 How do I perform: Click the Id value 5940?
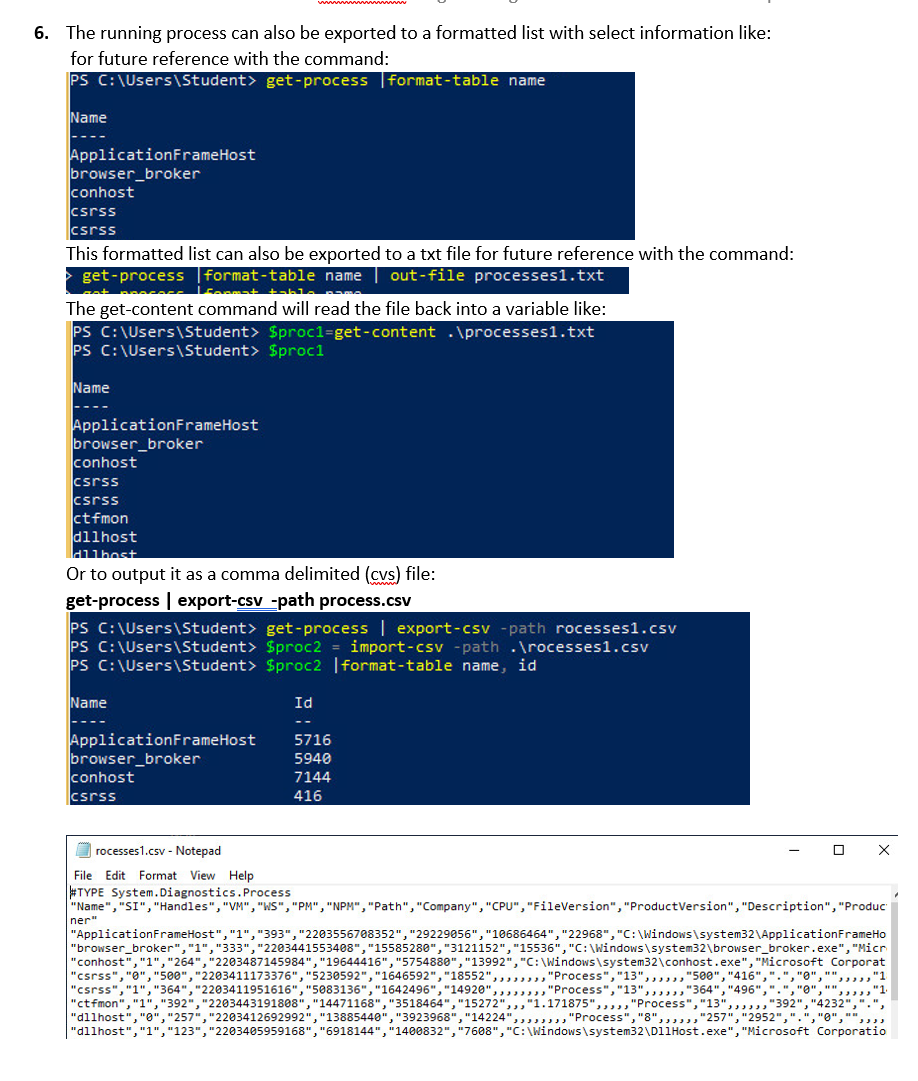point(312,758)
